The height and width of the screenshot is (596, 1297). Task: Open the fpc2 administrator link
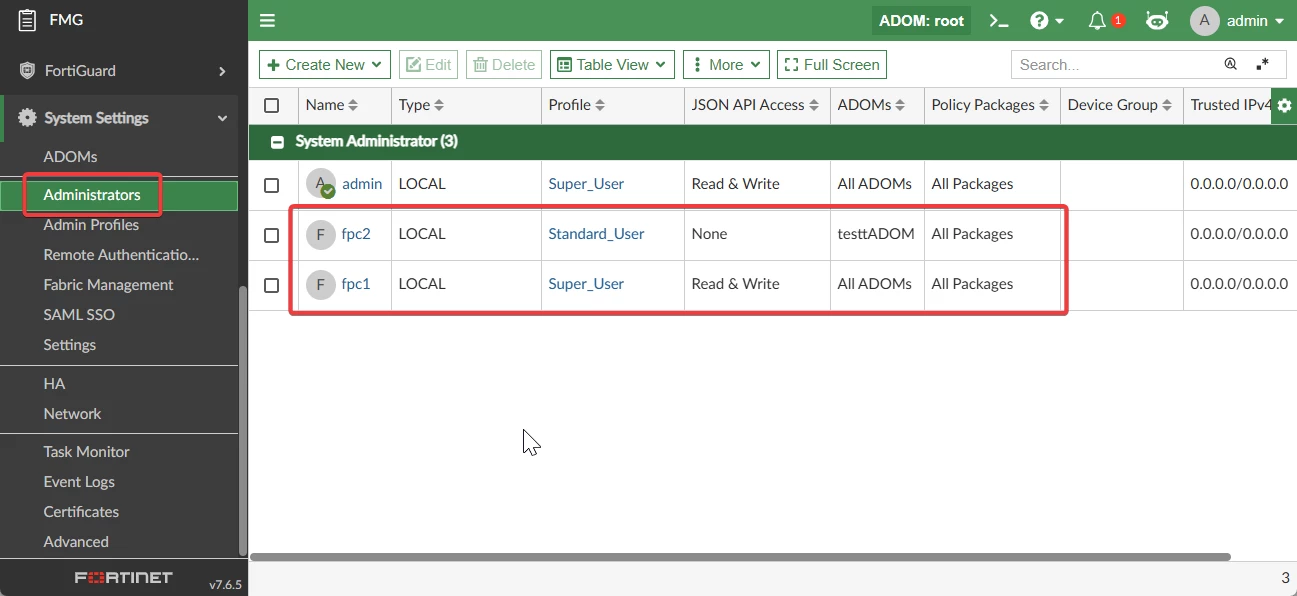click(356, 234)
